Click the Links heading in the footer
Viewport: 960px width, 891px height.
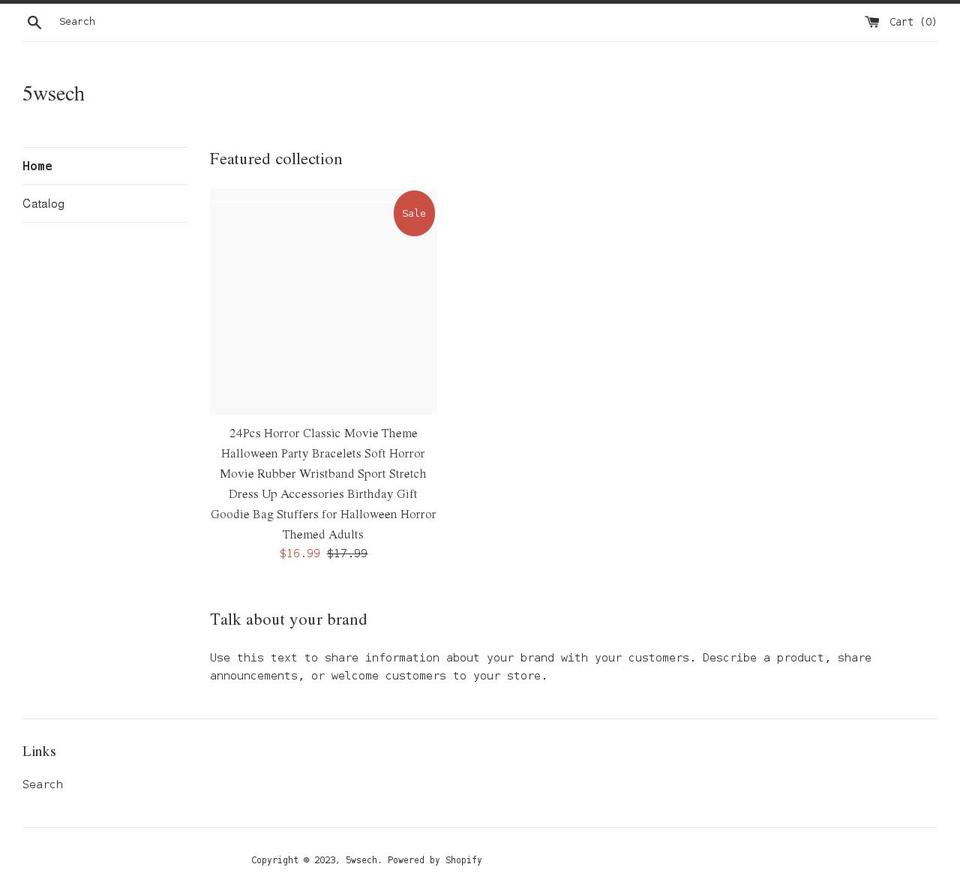(39, 751)
